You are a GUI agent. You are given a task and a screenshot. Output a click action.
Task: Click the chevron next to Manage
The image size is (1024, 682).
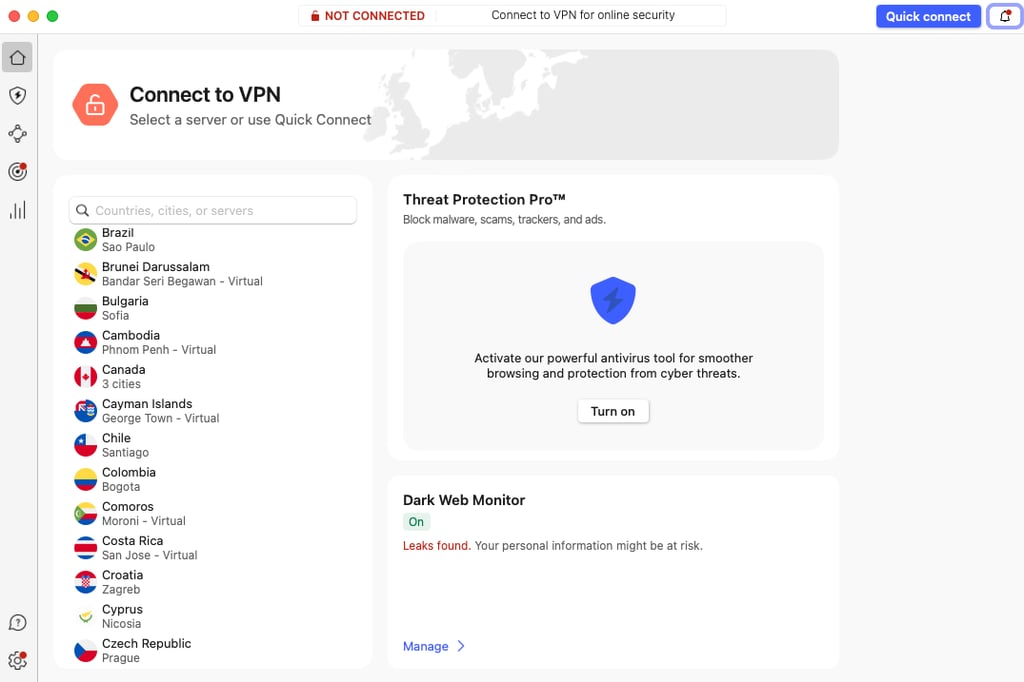(x=461, y=646)
